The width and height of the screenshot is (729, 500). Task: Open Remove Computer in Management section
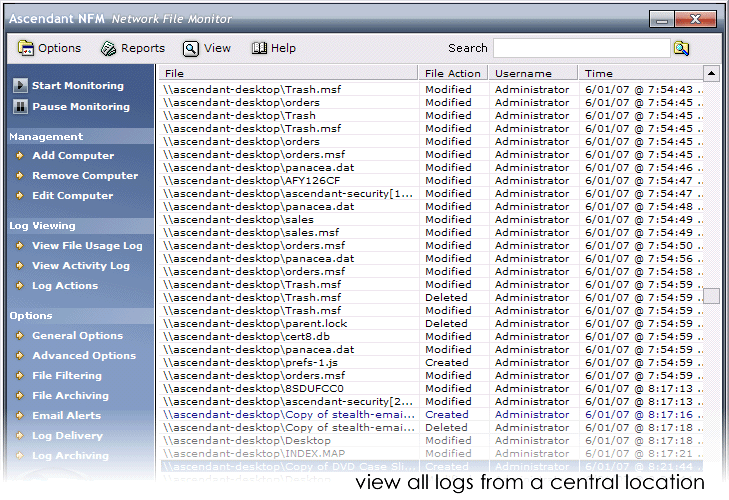[x=84, y=176]
